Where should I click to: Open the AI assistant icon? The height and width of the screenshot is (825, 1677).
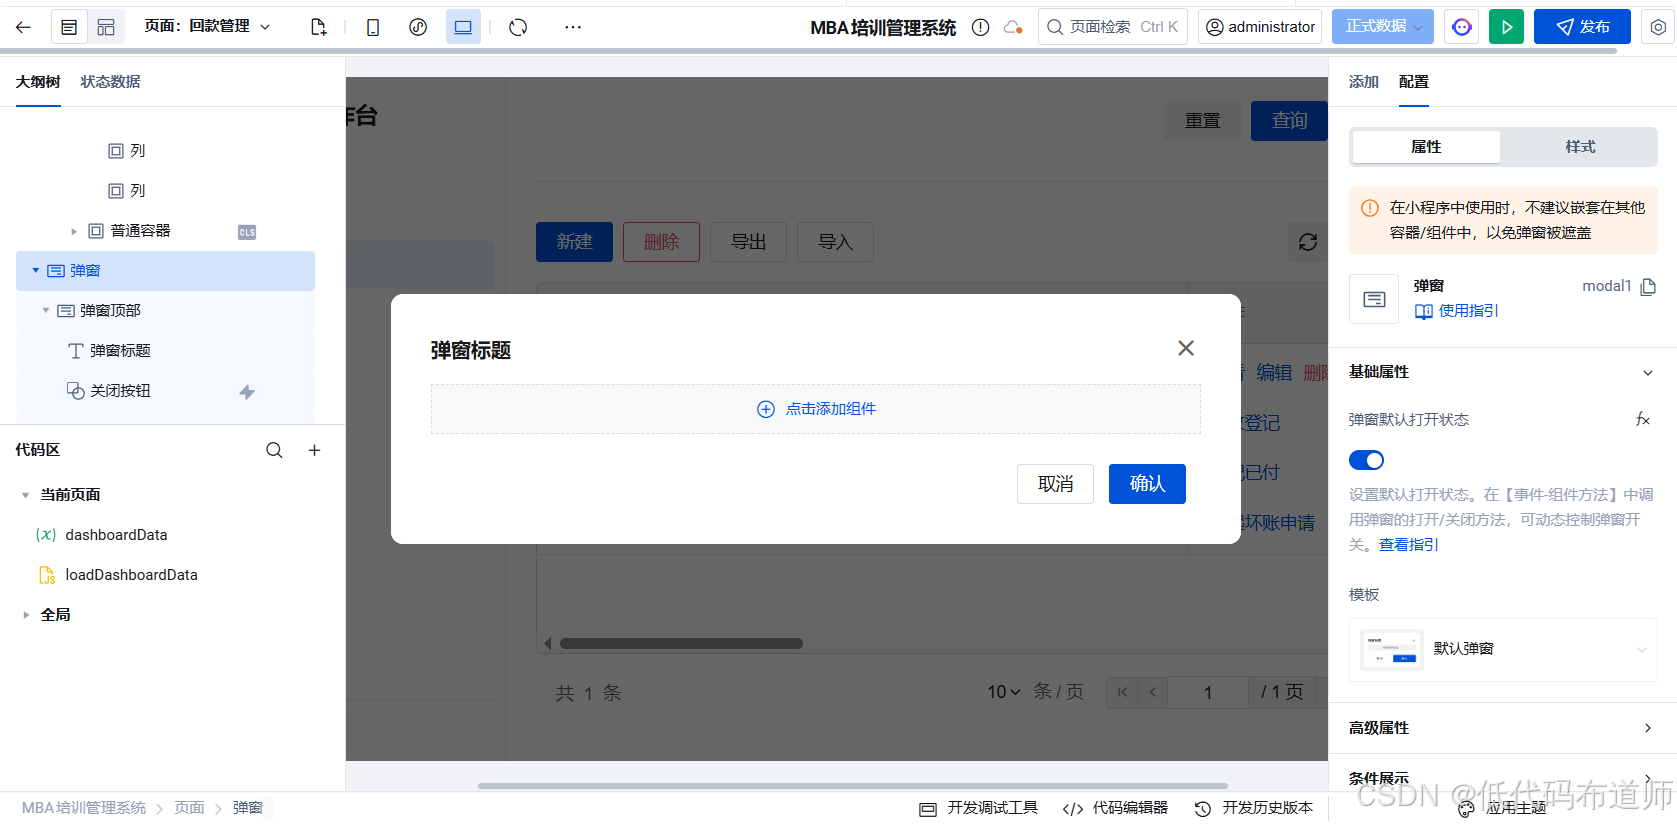tap(1462, 27)
